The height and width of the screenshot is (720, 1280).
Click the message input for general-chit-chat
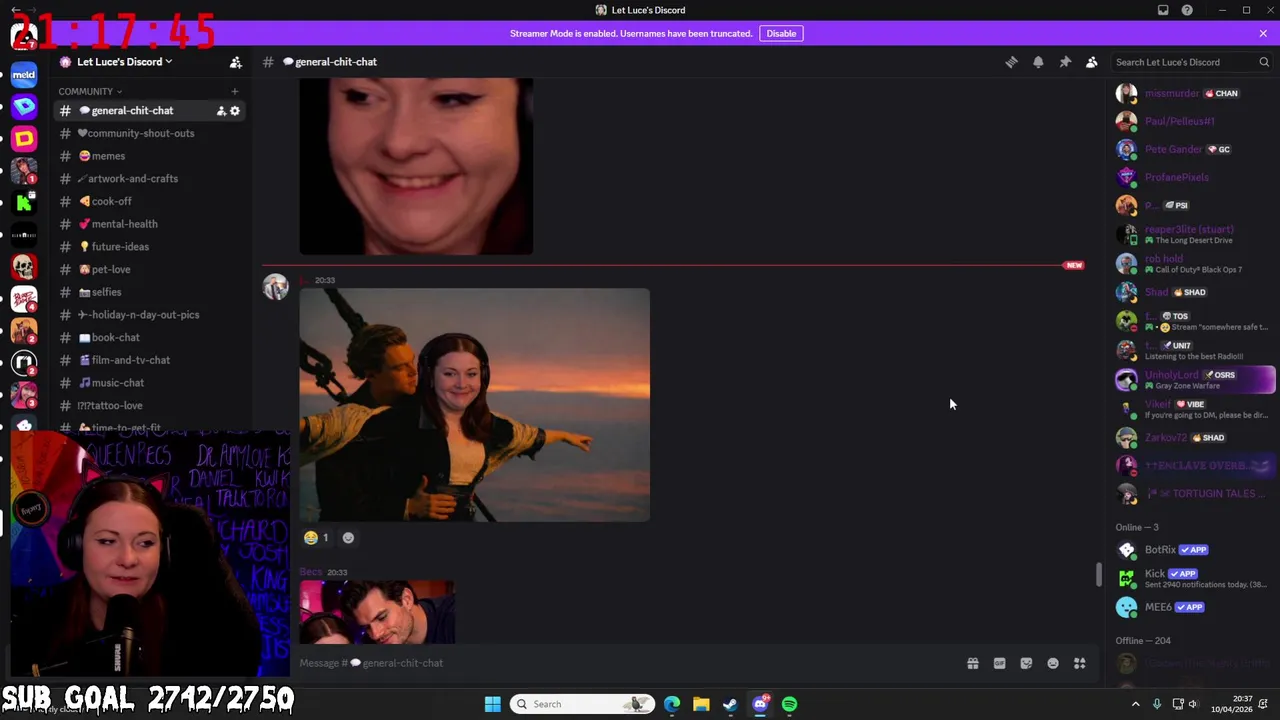625,663
